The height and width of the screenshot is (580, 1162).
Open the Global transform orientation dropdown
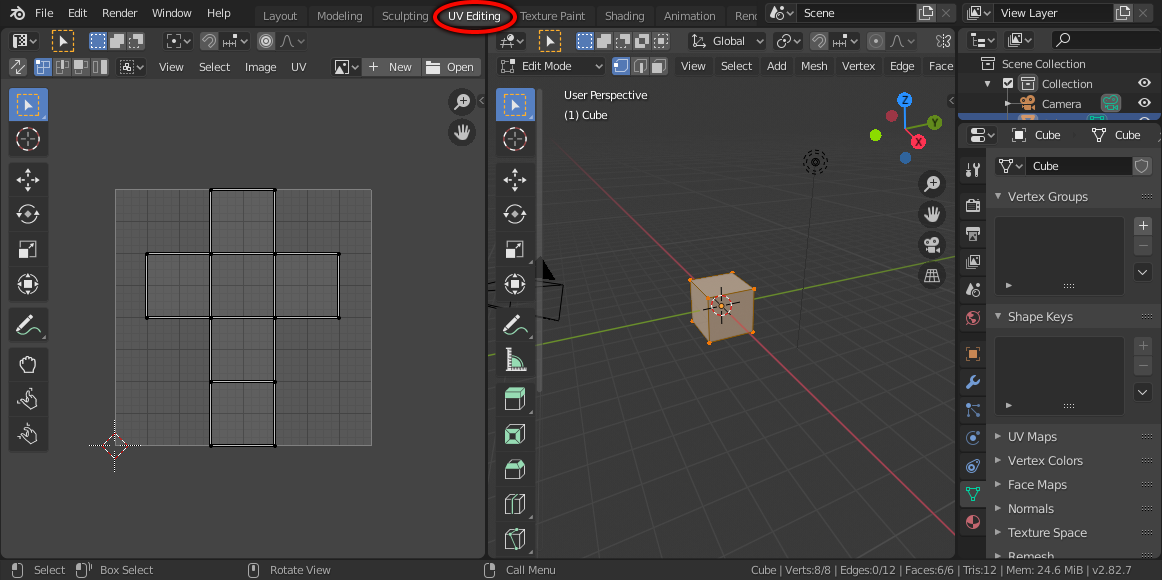(x=727, y=40)
